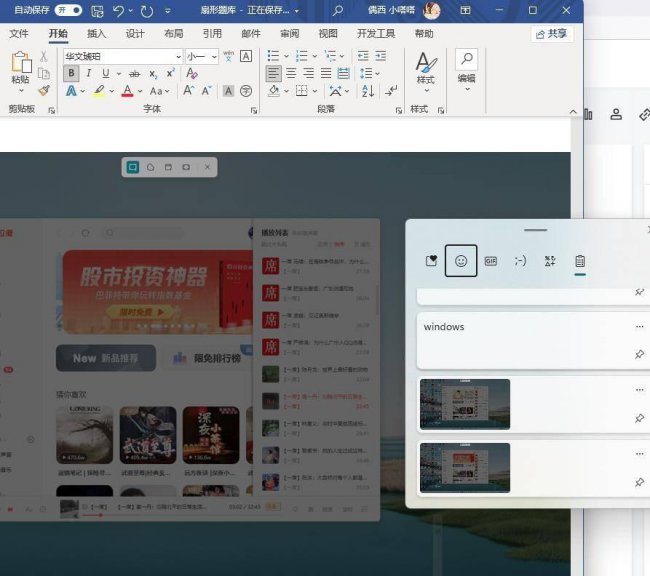Open the font name 华文琥珀 dropdown
Screen dimensions: 650x576
click(179, 57)
